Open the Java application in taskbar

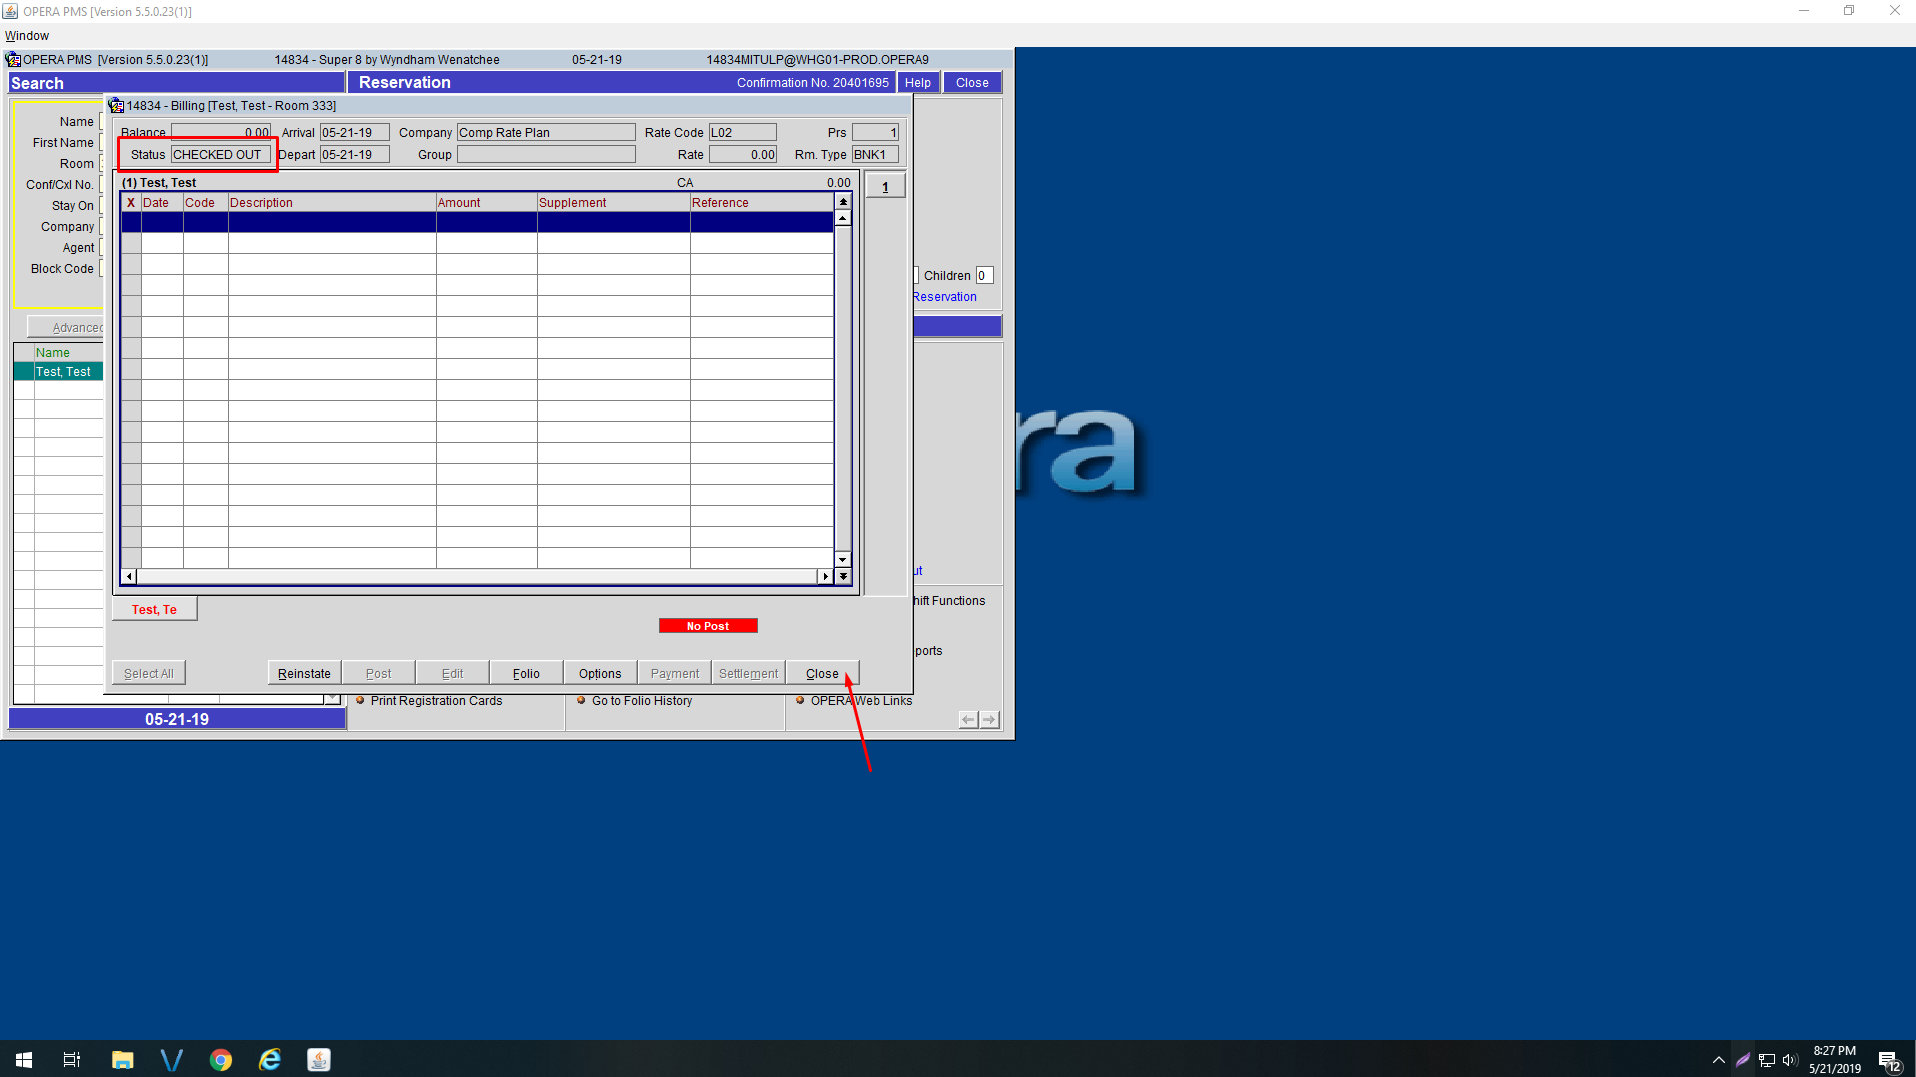(319, 1060)
